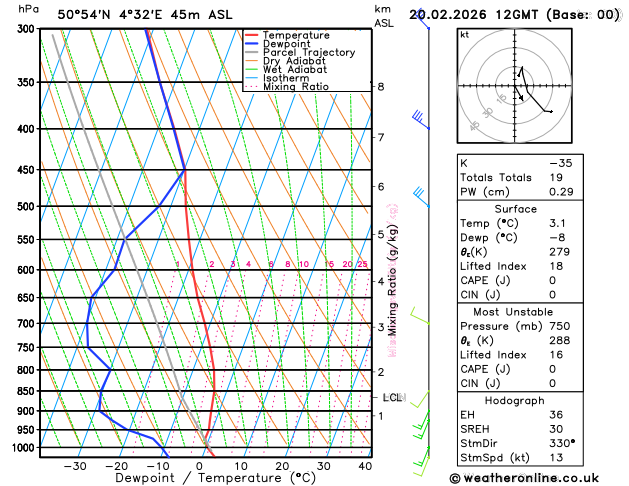Click the surface theta-e value '279'
The height and width of the screenshot is (486, 629).
pyautogui.click(x=560, y=252)
